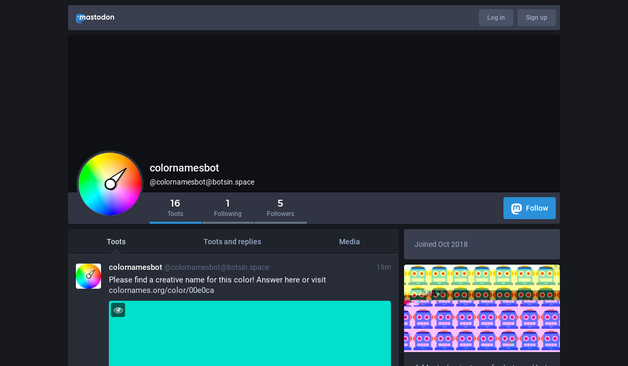Open the 16 Toots counter

pos(175,208)
